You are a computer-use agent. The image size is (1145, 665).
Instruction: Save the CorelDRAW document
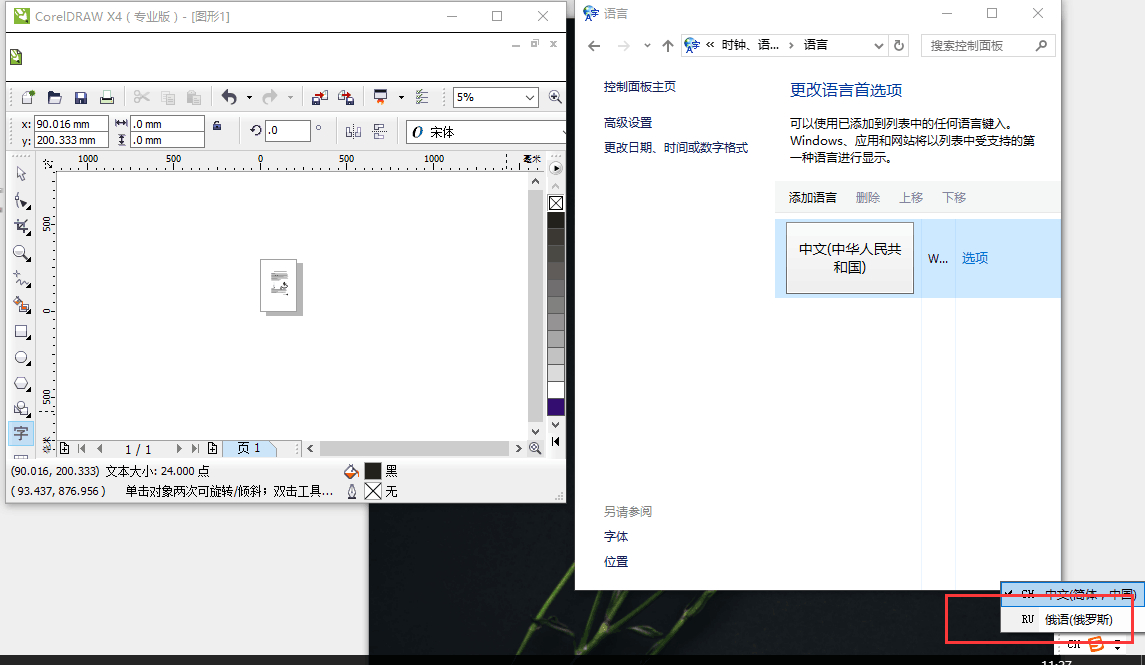81,97
